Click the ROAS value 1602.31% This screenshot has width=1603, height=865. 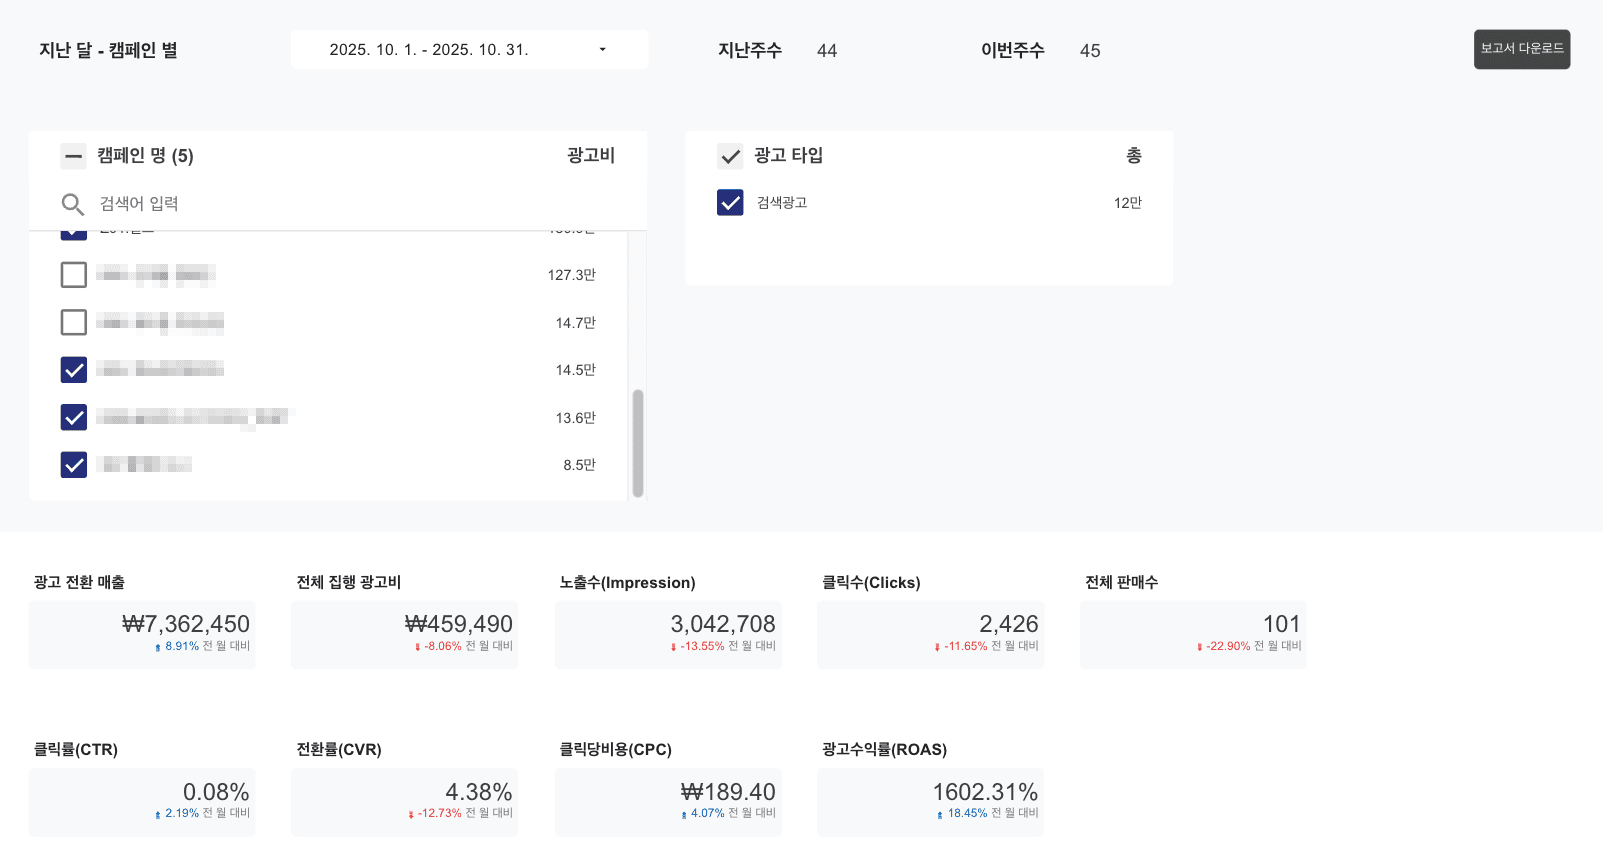pos(986,792)
